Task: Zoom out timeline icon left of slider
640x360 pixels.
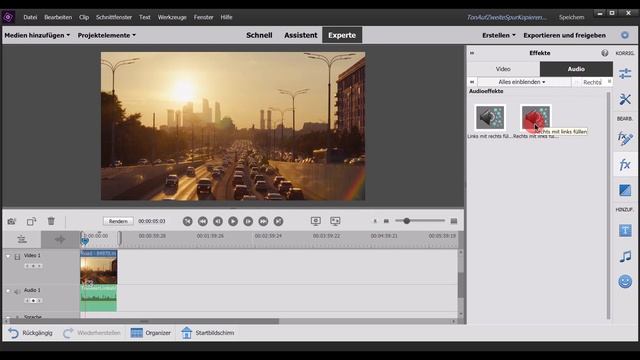Action: (x=386, y=221)
